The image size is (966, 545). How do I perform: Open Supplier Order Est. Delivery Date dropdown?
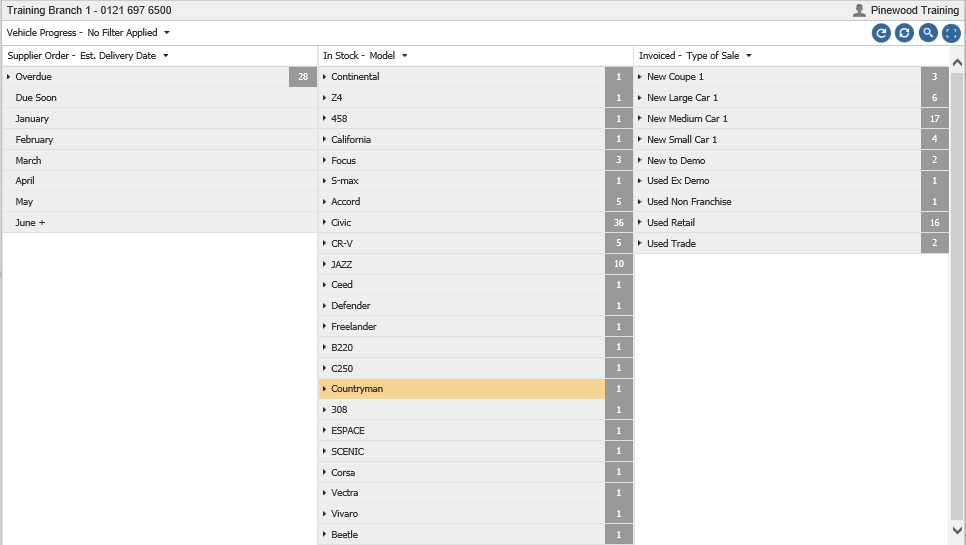click(166, 55)
